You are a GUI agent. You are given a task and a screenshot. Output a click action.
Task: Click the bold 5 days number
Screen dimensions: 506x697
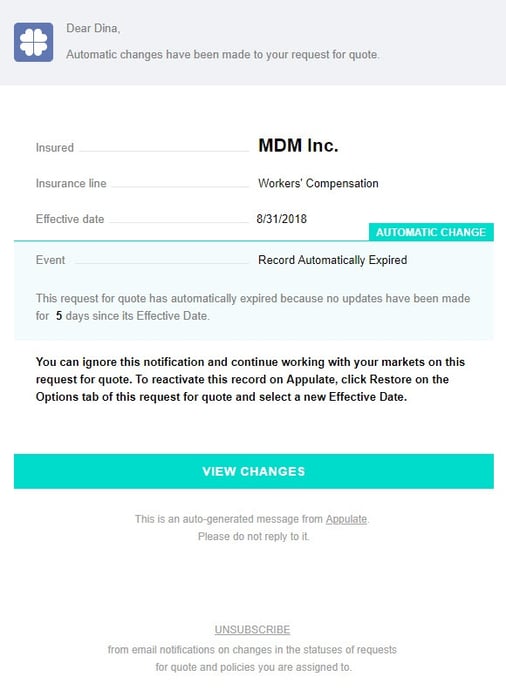[59, 316]
